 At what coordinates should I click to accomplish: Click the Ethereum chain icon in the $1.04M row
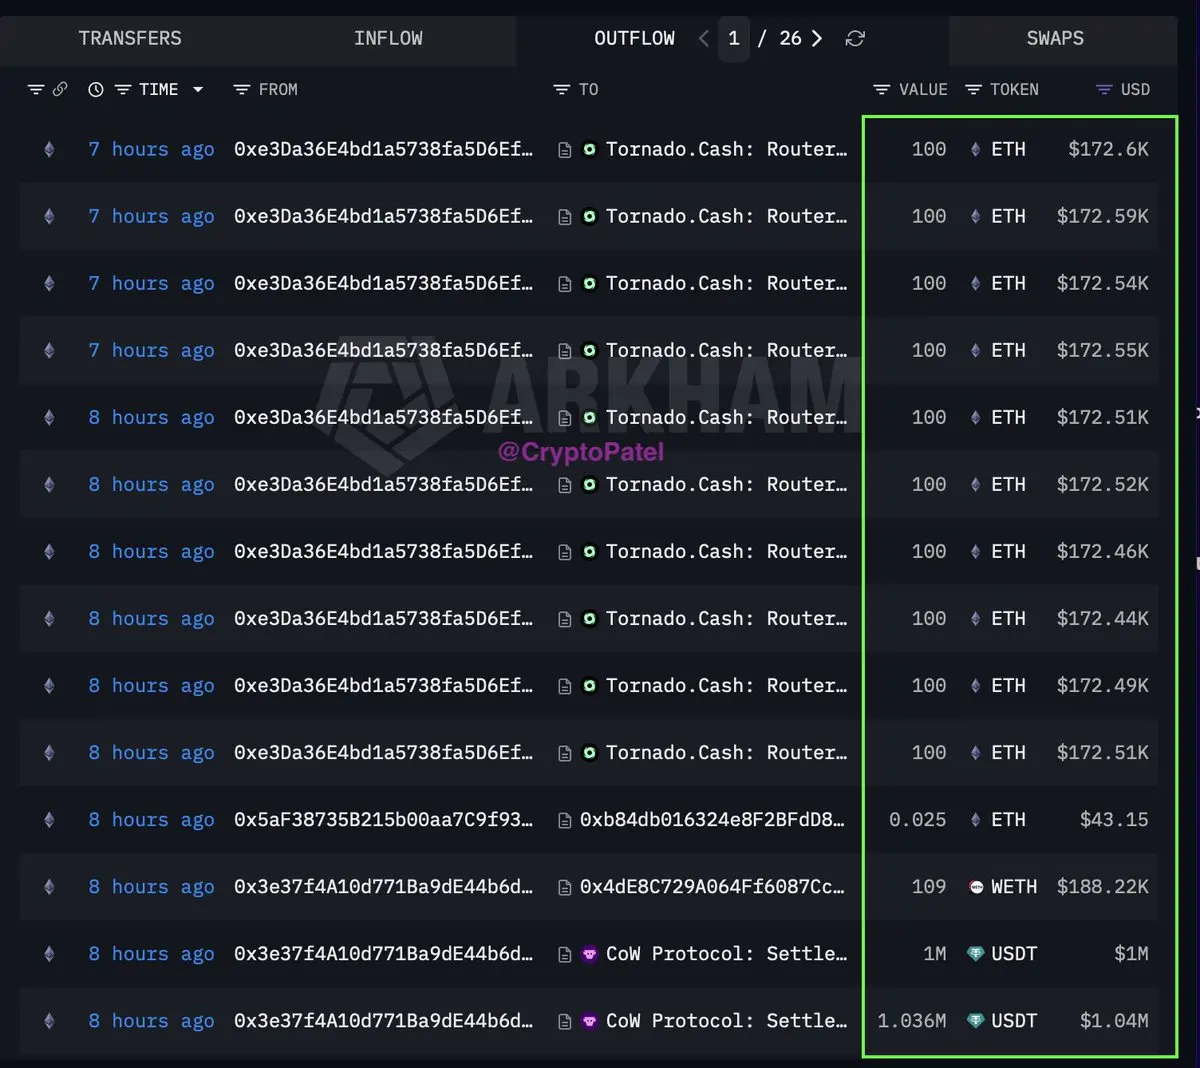tap(49, 1021)
